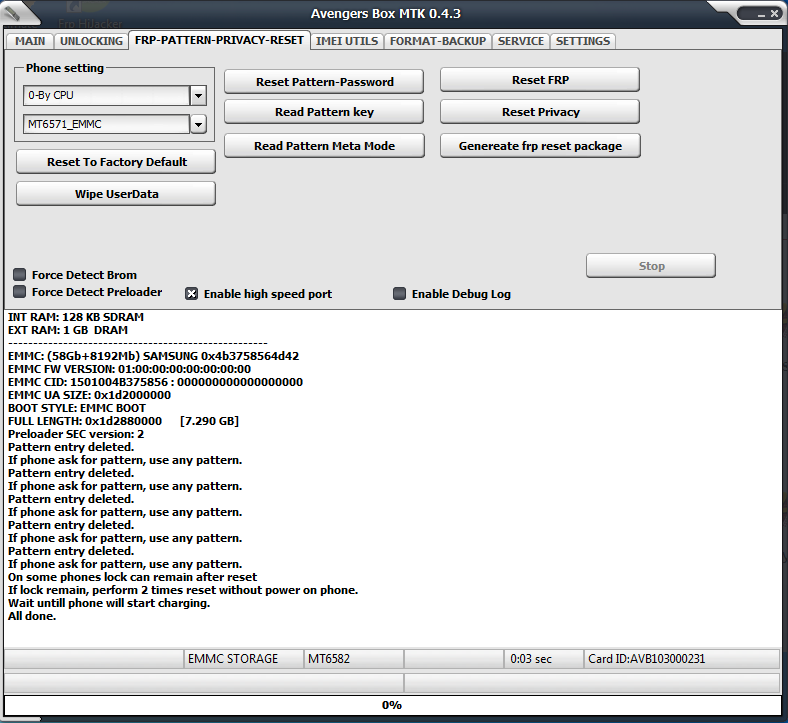Enable Force Detect Brom checkbox
The image size is (788, 723).
click(x=20, y=274)
